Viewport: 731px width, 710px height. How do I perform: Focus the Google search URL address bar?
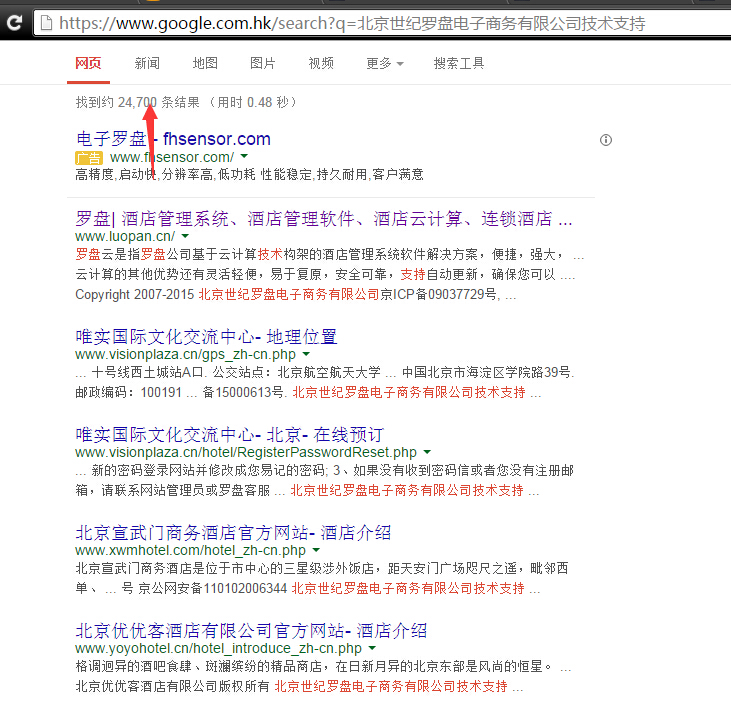point(382,23)
